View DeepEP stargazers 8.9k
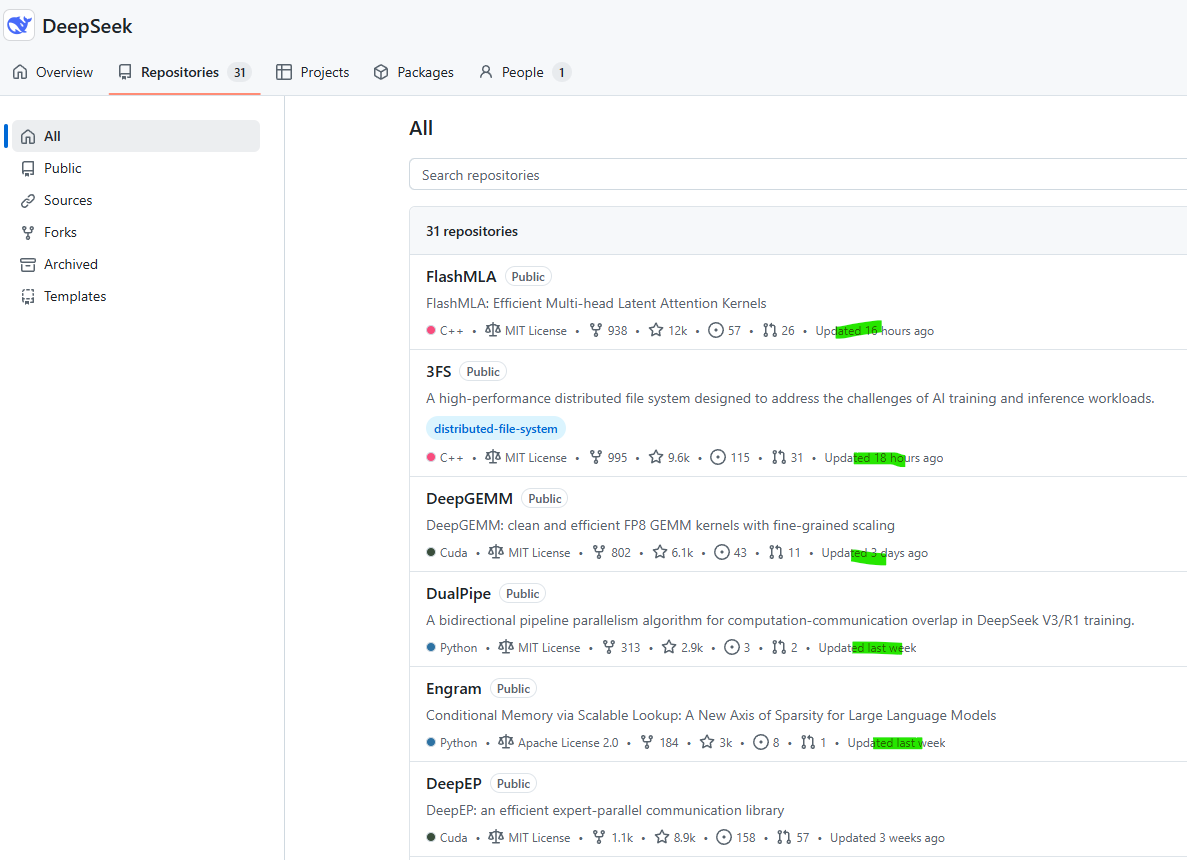Viewport: 1187px width, 860px height. (x=675, y=838)
